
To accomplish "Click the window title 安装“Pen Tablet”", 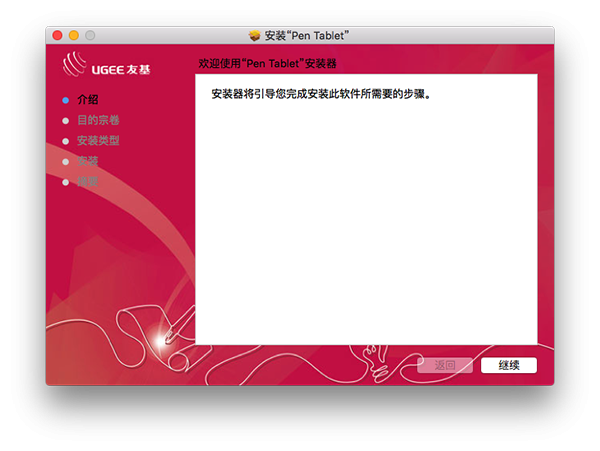I will click(x=307, y=36).
